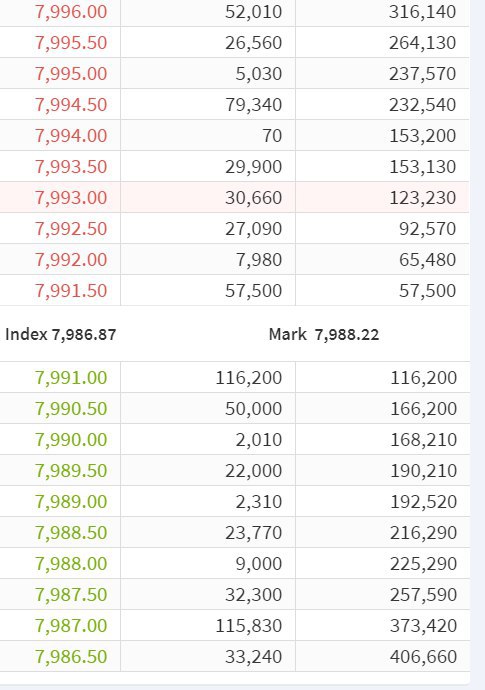Select the best bid 7,991.00
This screenshot has width=485, height=690.
pos(71,378)
